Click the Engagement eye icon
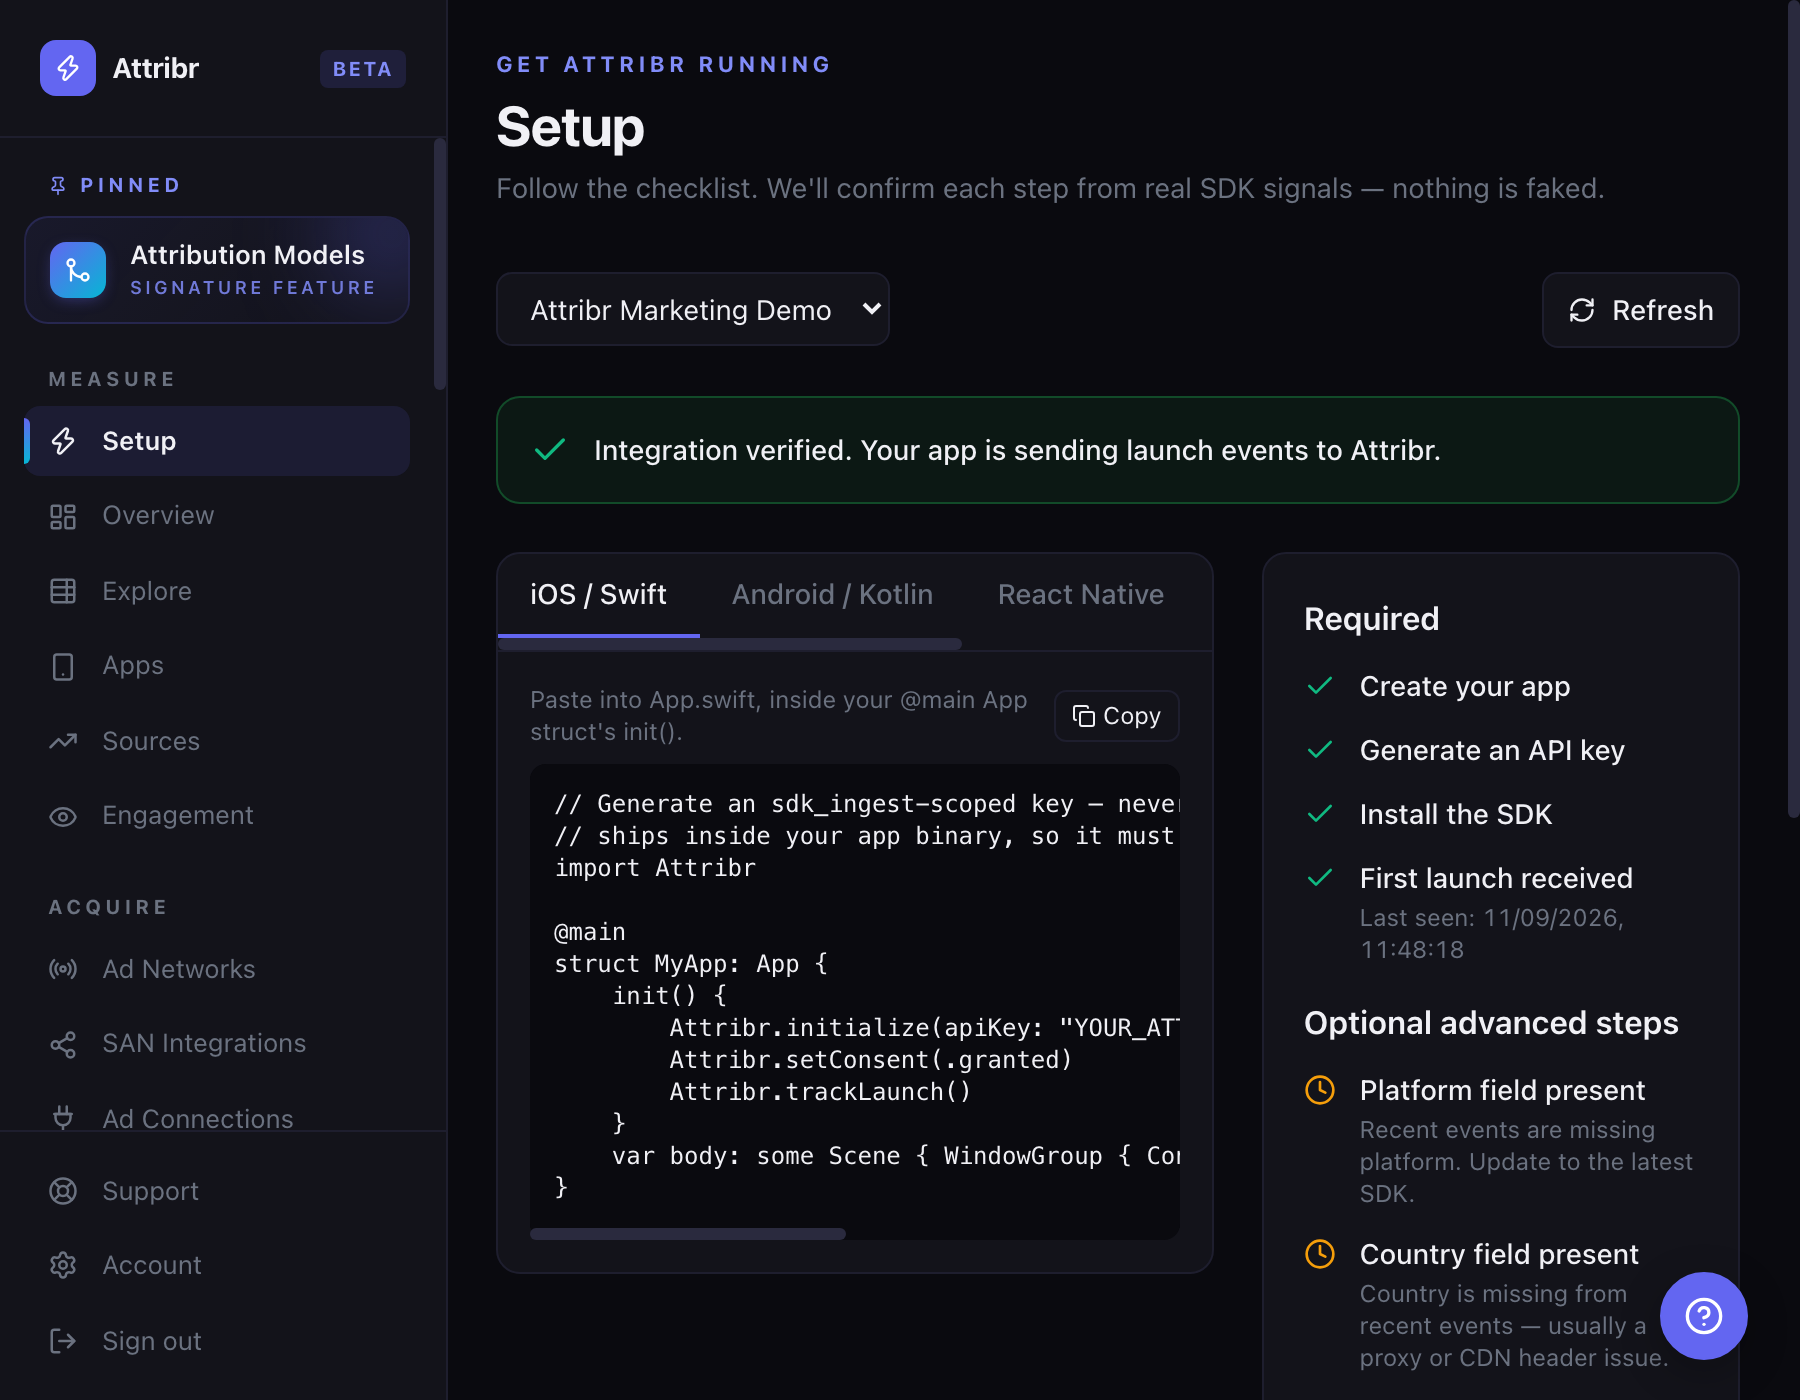The width and height of the screenshot is (1800, 1400). [63, 817]
